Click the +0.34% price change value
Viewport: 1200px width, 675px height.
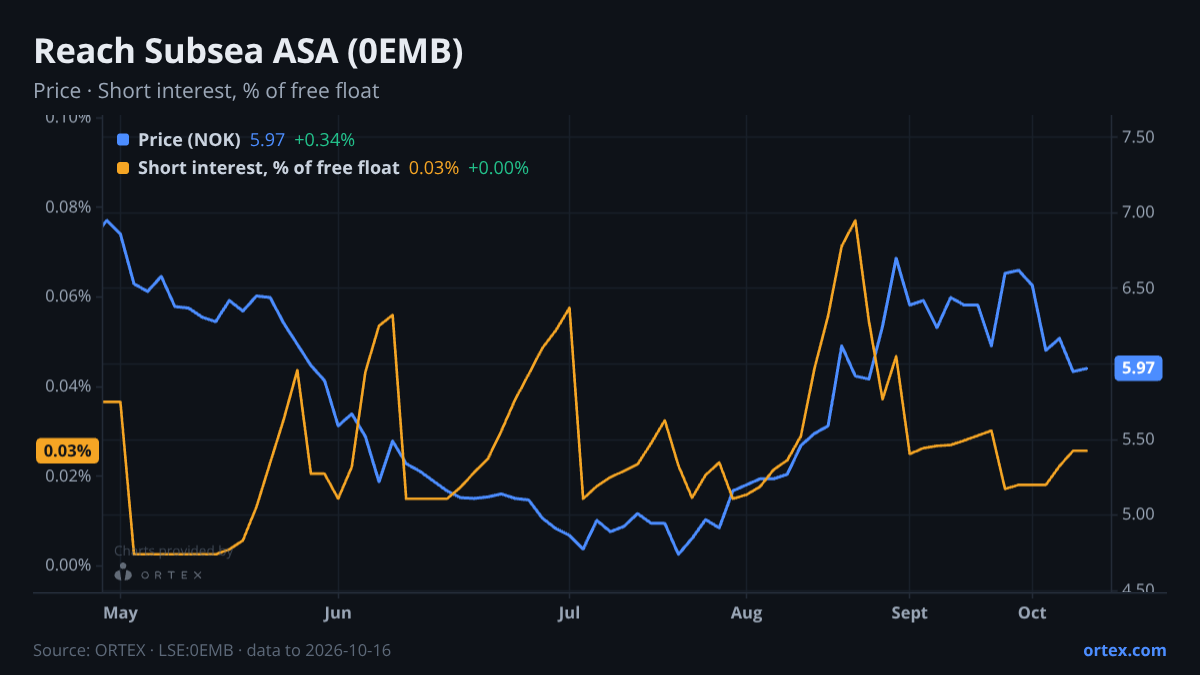pyautogui.click(x=324, y=140)
